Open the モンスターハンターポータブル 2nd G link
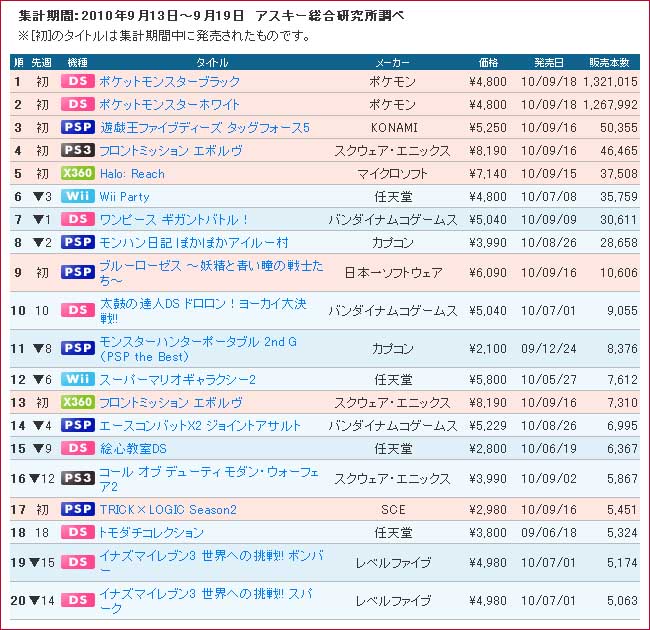The image size is (650, 630). tap(198, 349)
